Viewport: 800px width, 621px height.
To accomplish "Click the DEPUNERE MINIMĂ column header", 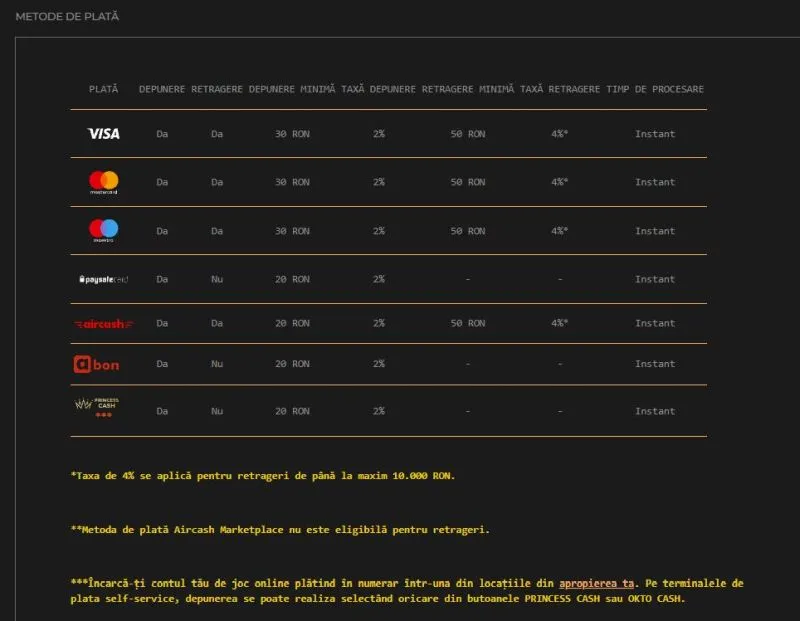I will click(x=292, y=89).
